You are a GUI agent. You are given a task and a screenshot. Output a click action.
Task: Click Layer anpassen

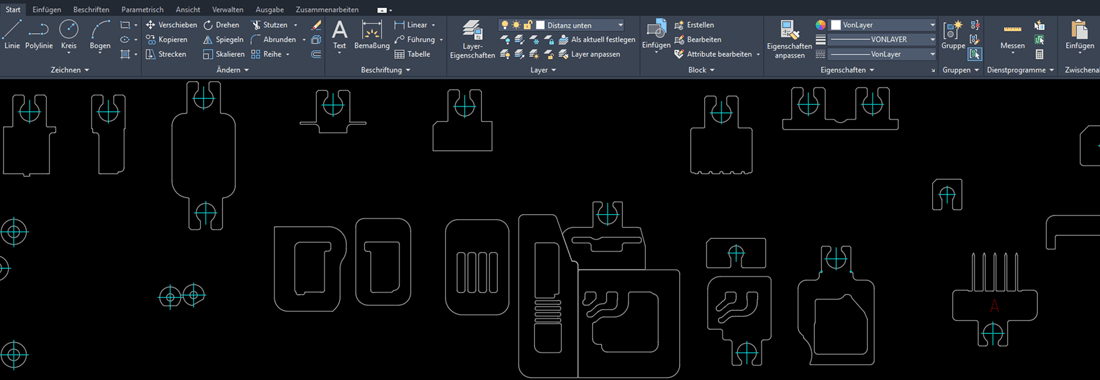[x=589, y=54]
